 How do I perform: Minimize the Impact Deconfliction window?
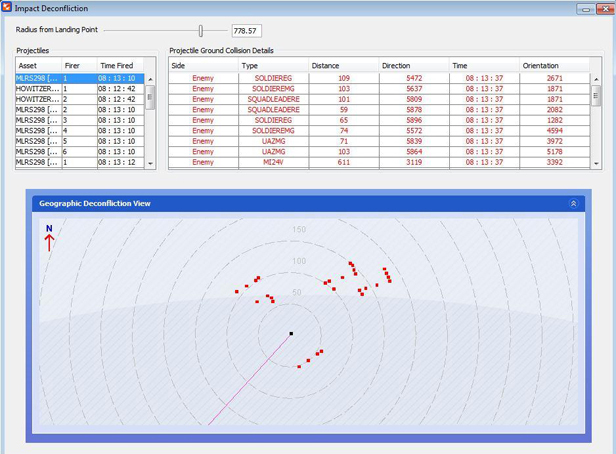point(585,9)
